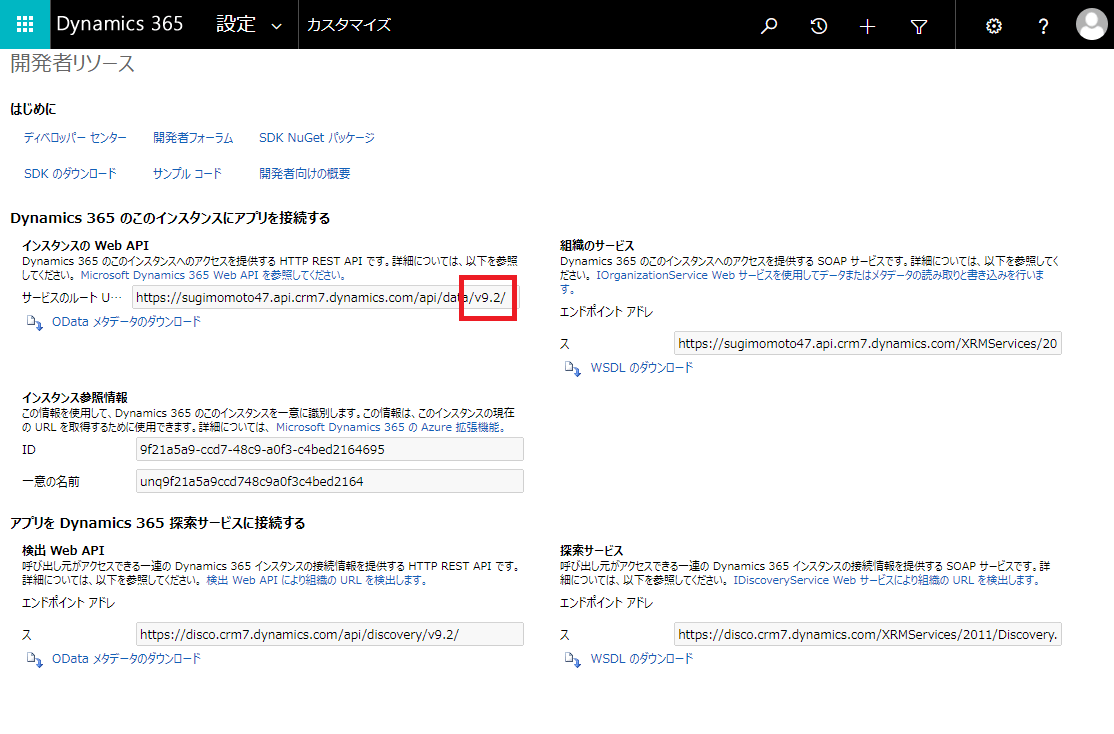Open recent items history icon
The height and width of the screenshot is (734, 1114).
tap(818, 26)
